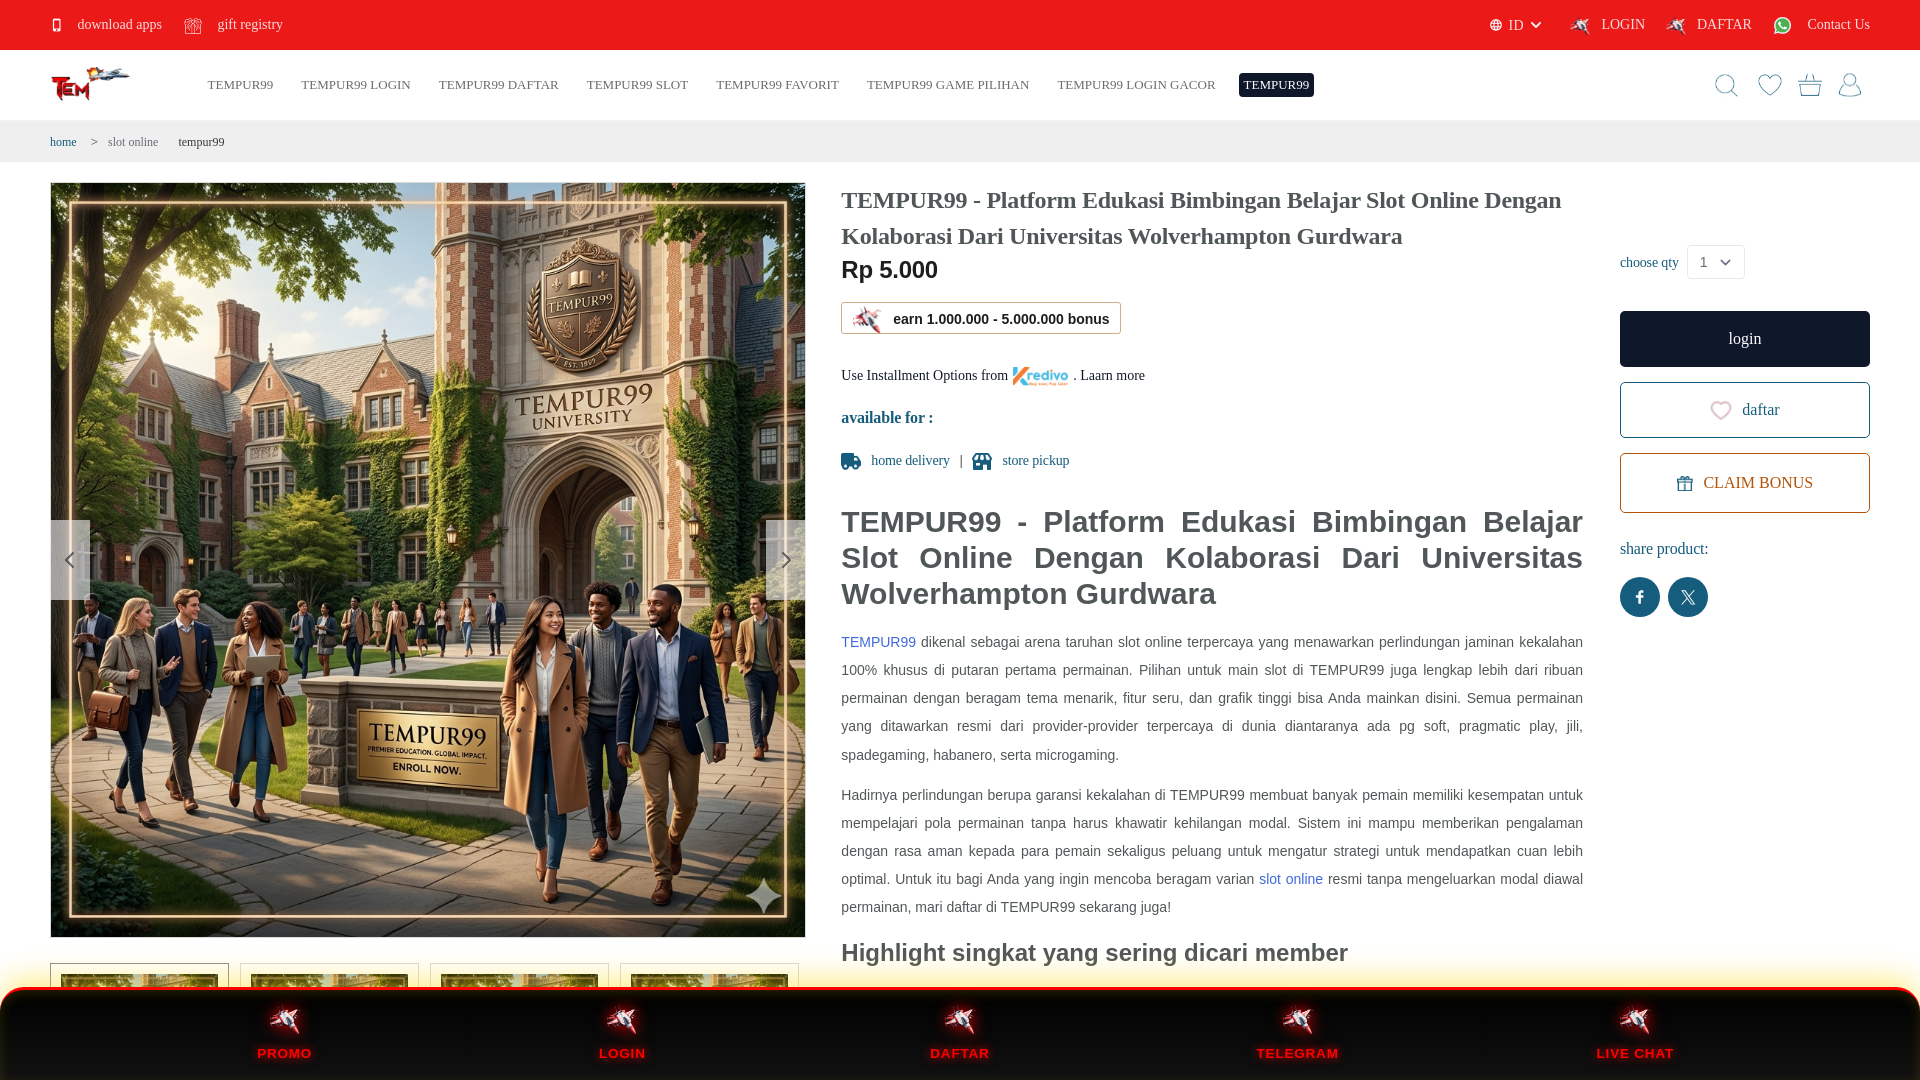Click download apps link
Image resolution: width=1920 pixels, height=1080 pixels.
tap(119, 25)
